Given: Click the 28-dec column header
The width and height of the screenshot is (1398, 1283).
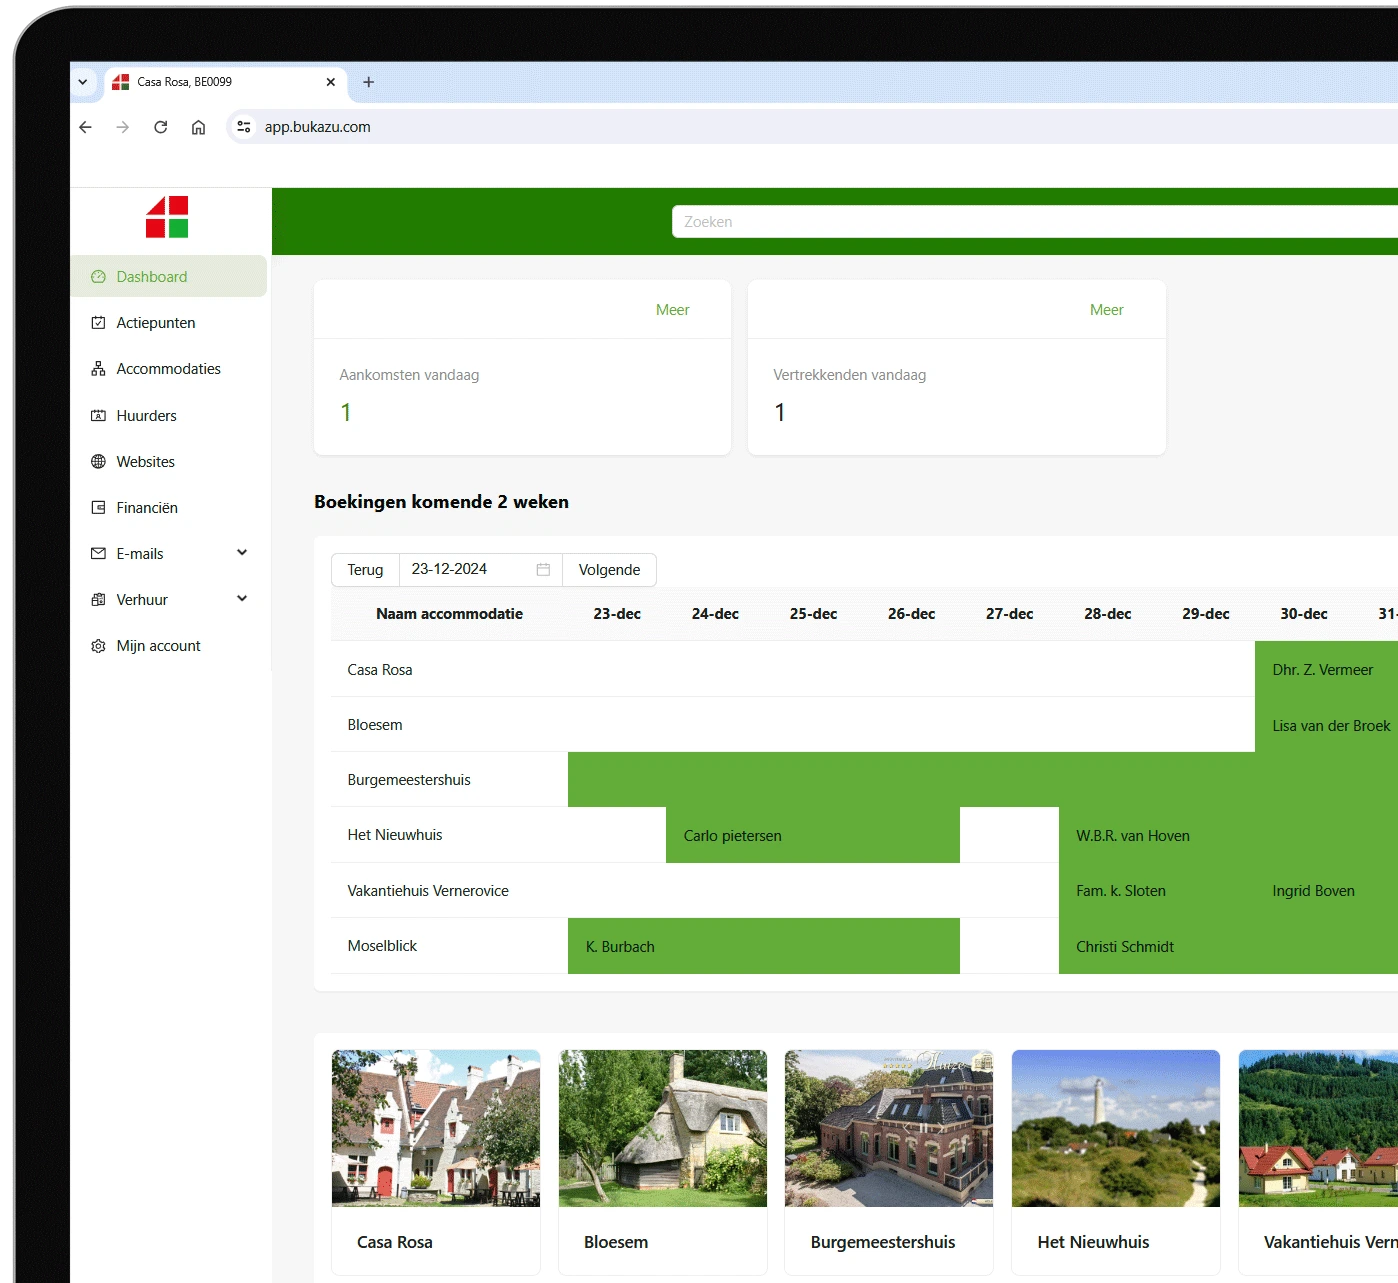Looking at the screenshot, I should pyautogui.click(x=1108, y=614).
